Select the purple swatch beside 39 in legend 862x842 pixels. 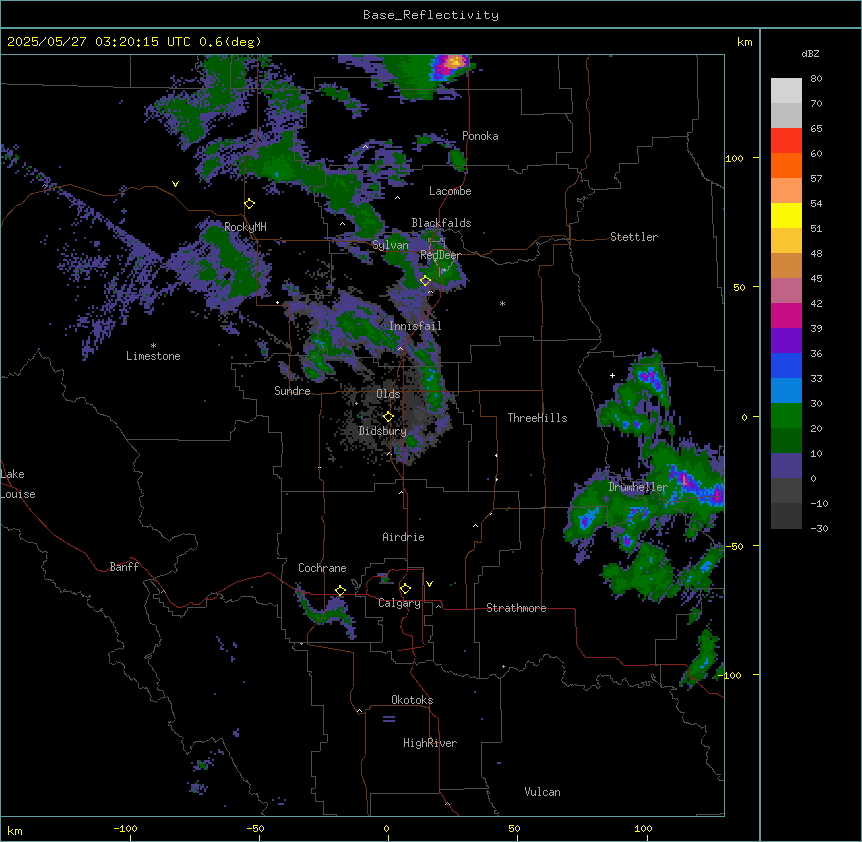point(786,340)
